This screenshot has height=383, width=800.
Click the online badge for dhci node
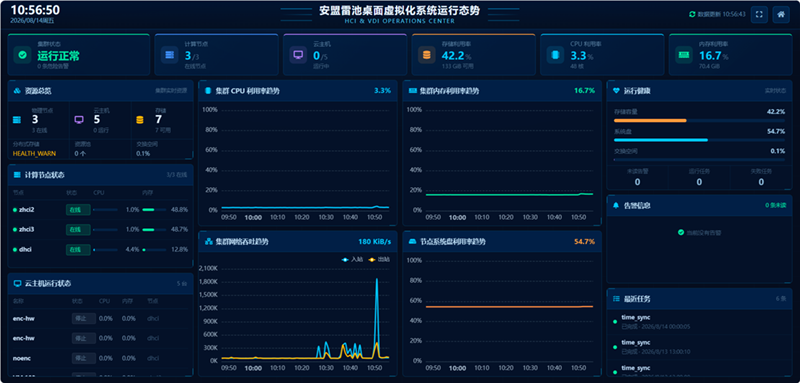point(78,250)
